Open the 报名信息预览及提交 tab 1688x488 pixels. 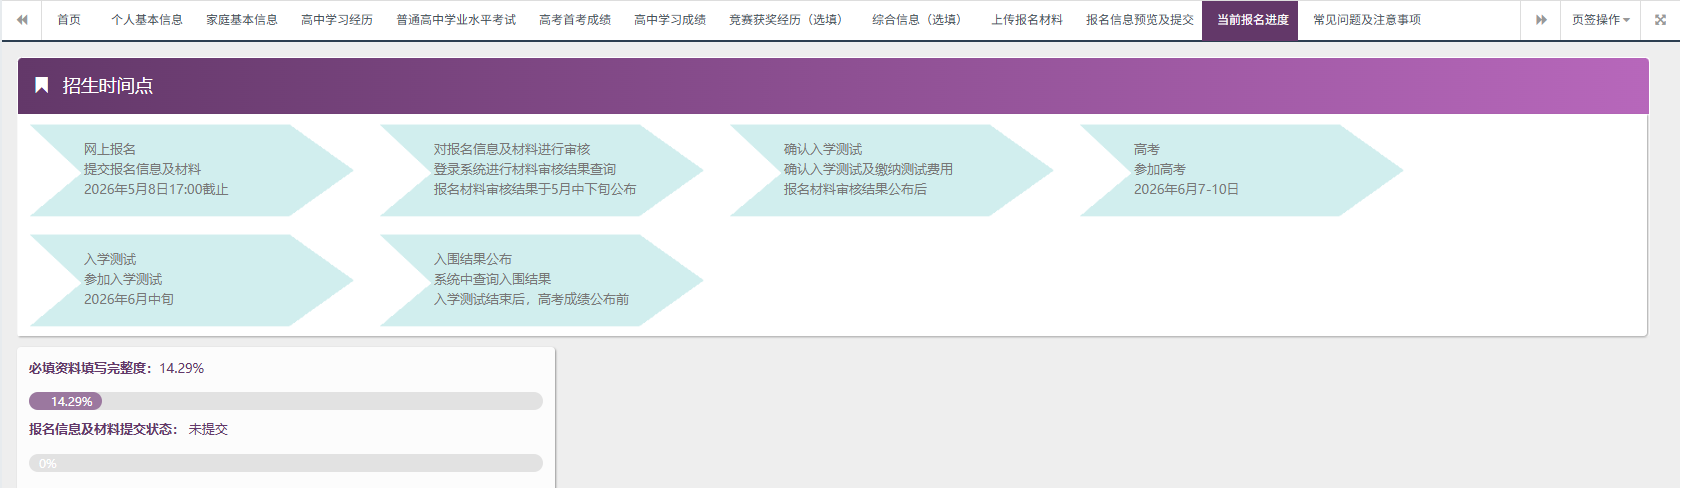(1139, 20)
